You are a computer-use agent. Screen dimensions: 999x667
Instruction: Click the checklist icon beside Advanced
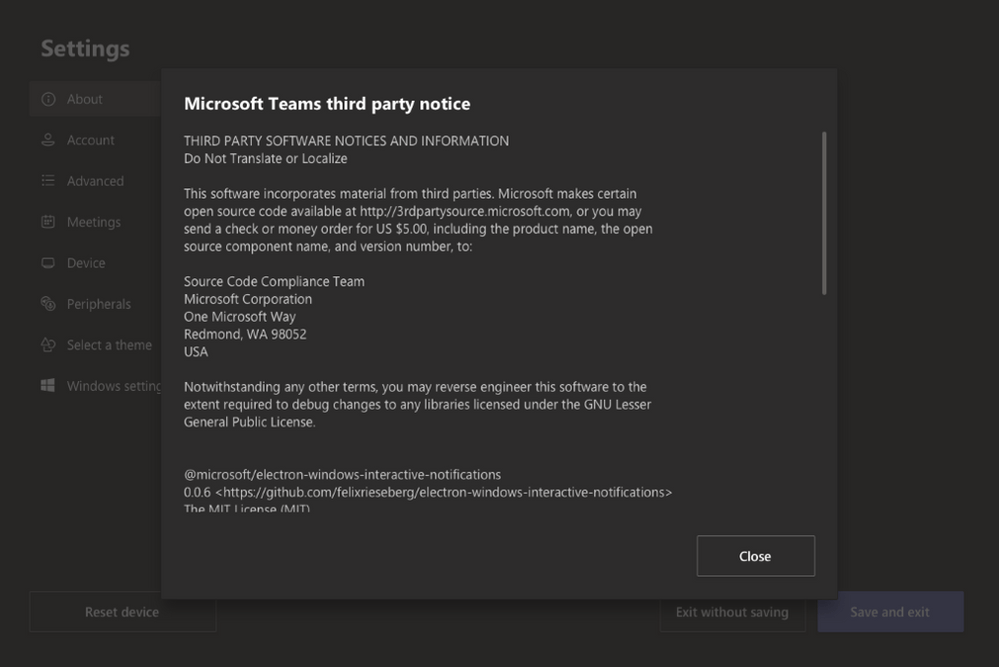click(x=48, y=181)
